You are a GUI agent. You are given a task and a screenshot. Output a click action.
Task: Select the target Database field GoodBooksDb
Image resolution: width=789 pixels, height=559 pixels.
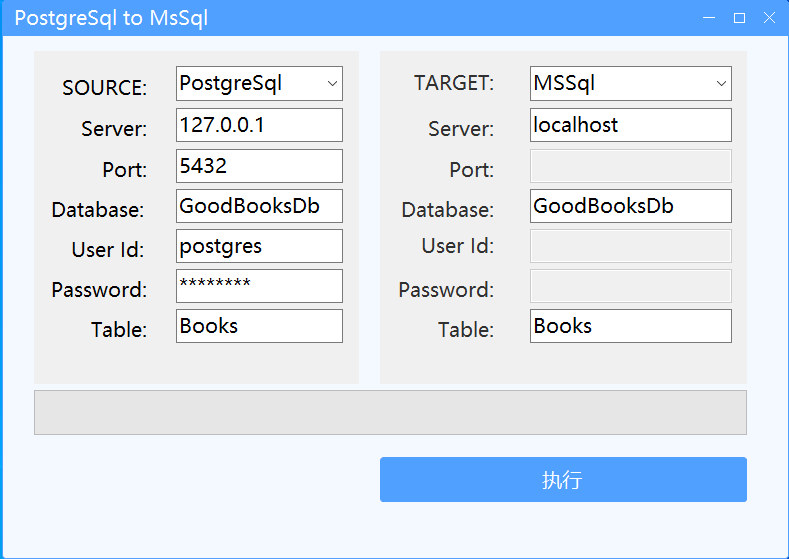(x=630, y=206)
